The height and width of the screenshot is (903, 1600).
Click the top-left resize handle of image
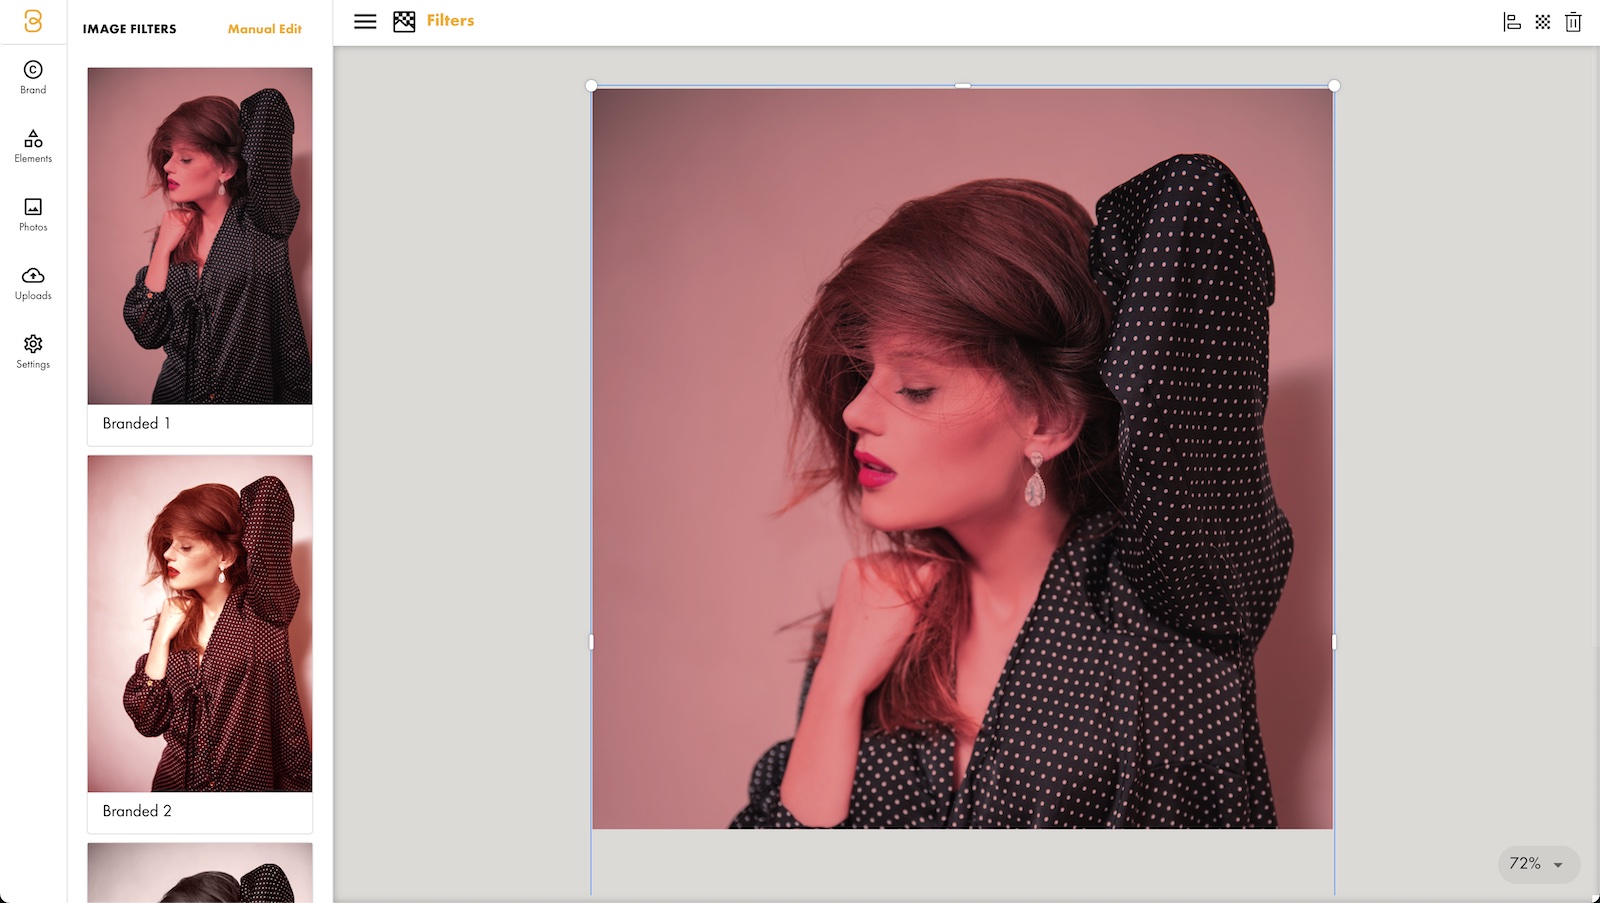point(591,86)
